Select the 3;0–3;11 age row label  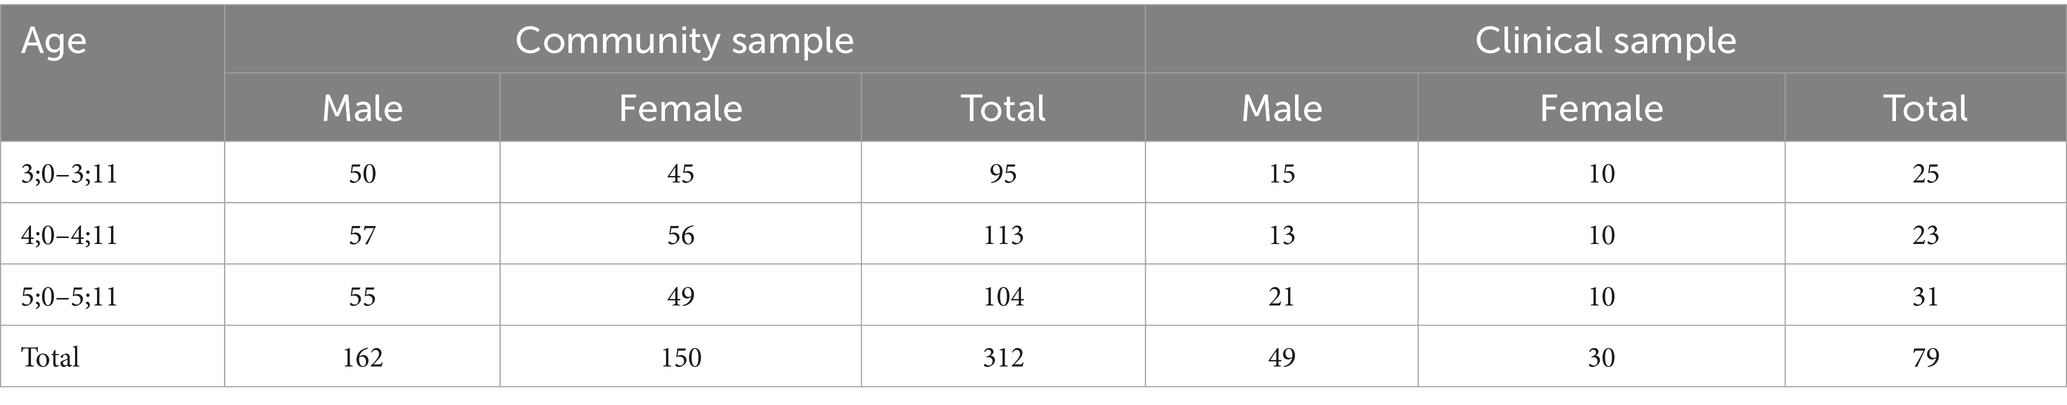69,174
